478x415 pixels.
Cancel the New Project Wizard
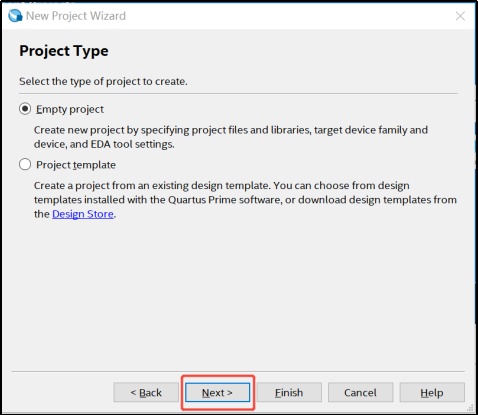click(360, 392)
